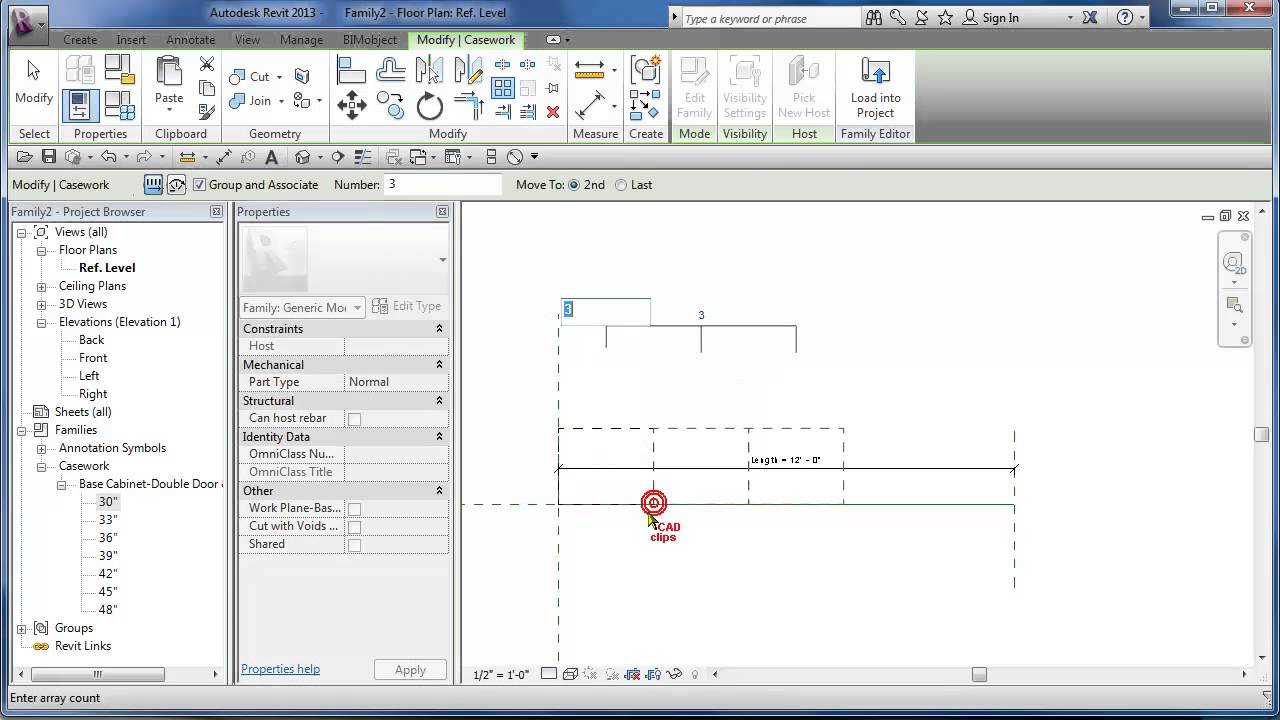Screen dimensions: 1280x720
Task: Select the Copy tool
Action: pyautogui.click(x=391, y=105)
